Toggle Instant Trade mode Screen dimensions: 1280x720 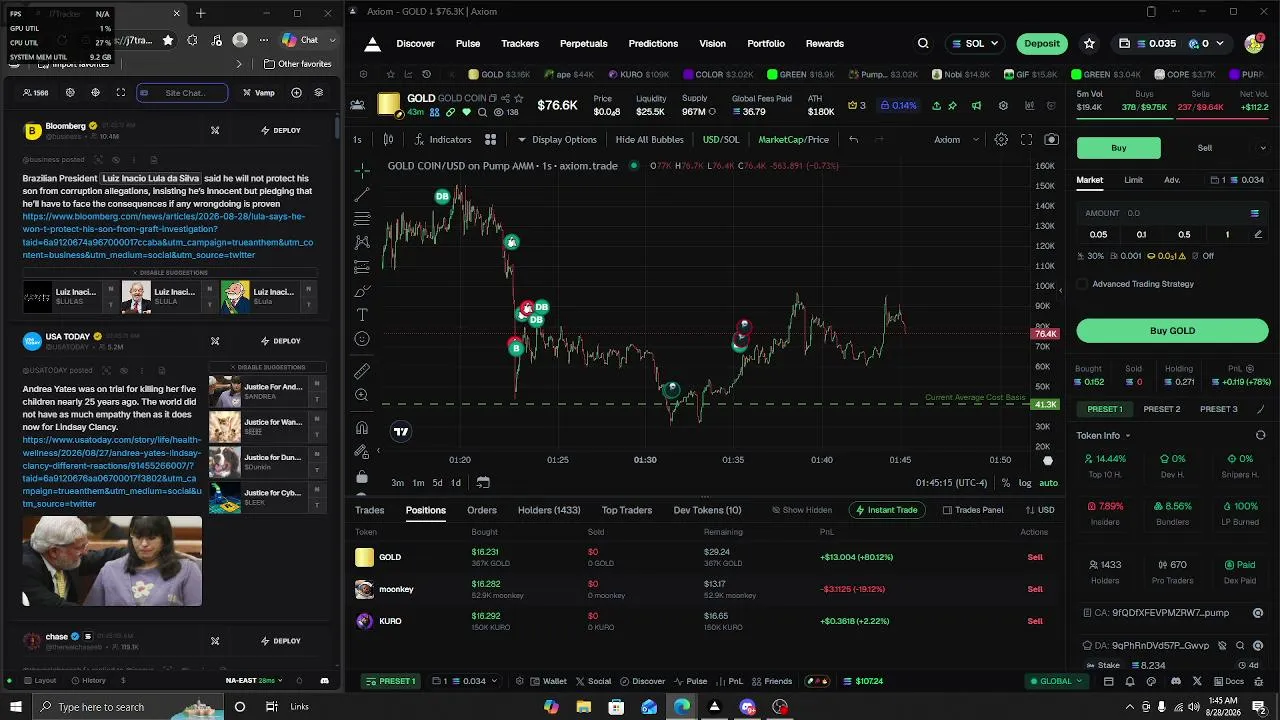point(885,510)
